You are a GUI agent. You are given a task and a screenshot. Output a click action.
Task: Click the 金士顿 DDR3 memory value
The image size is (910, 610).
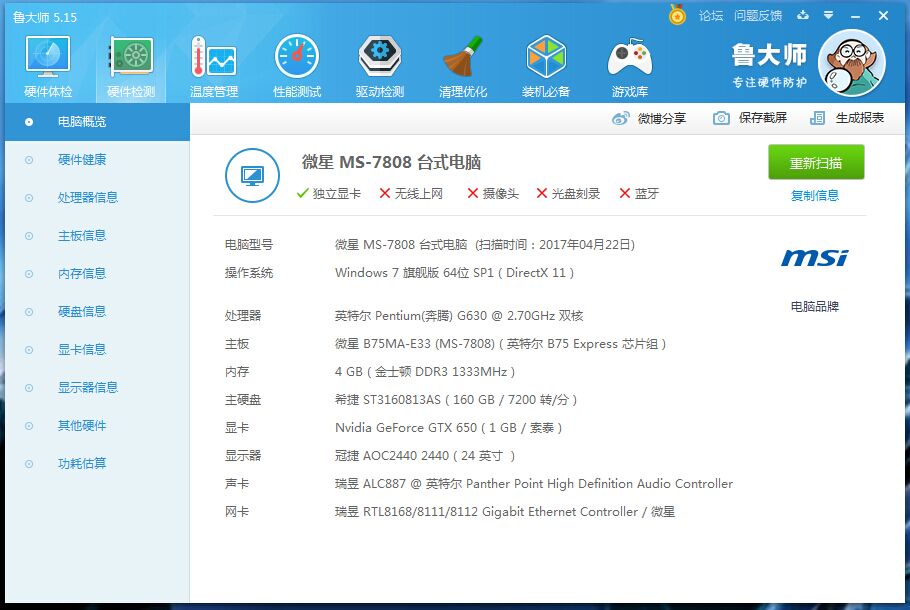pos(425,371)
